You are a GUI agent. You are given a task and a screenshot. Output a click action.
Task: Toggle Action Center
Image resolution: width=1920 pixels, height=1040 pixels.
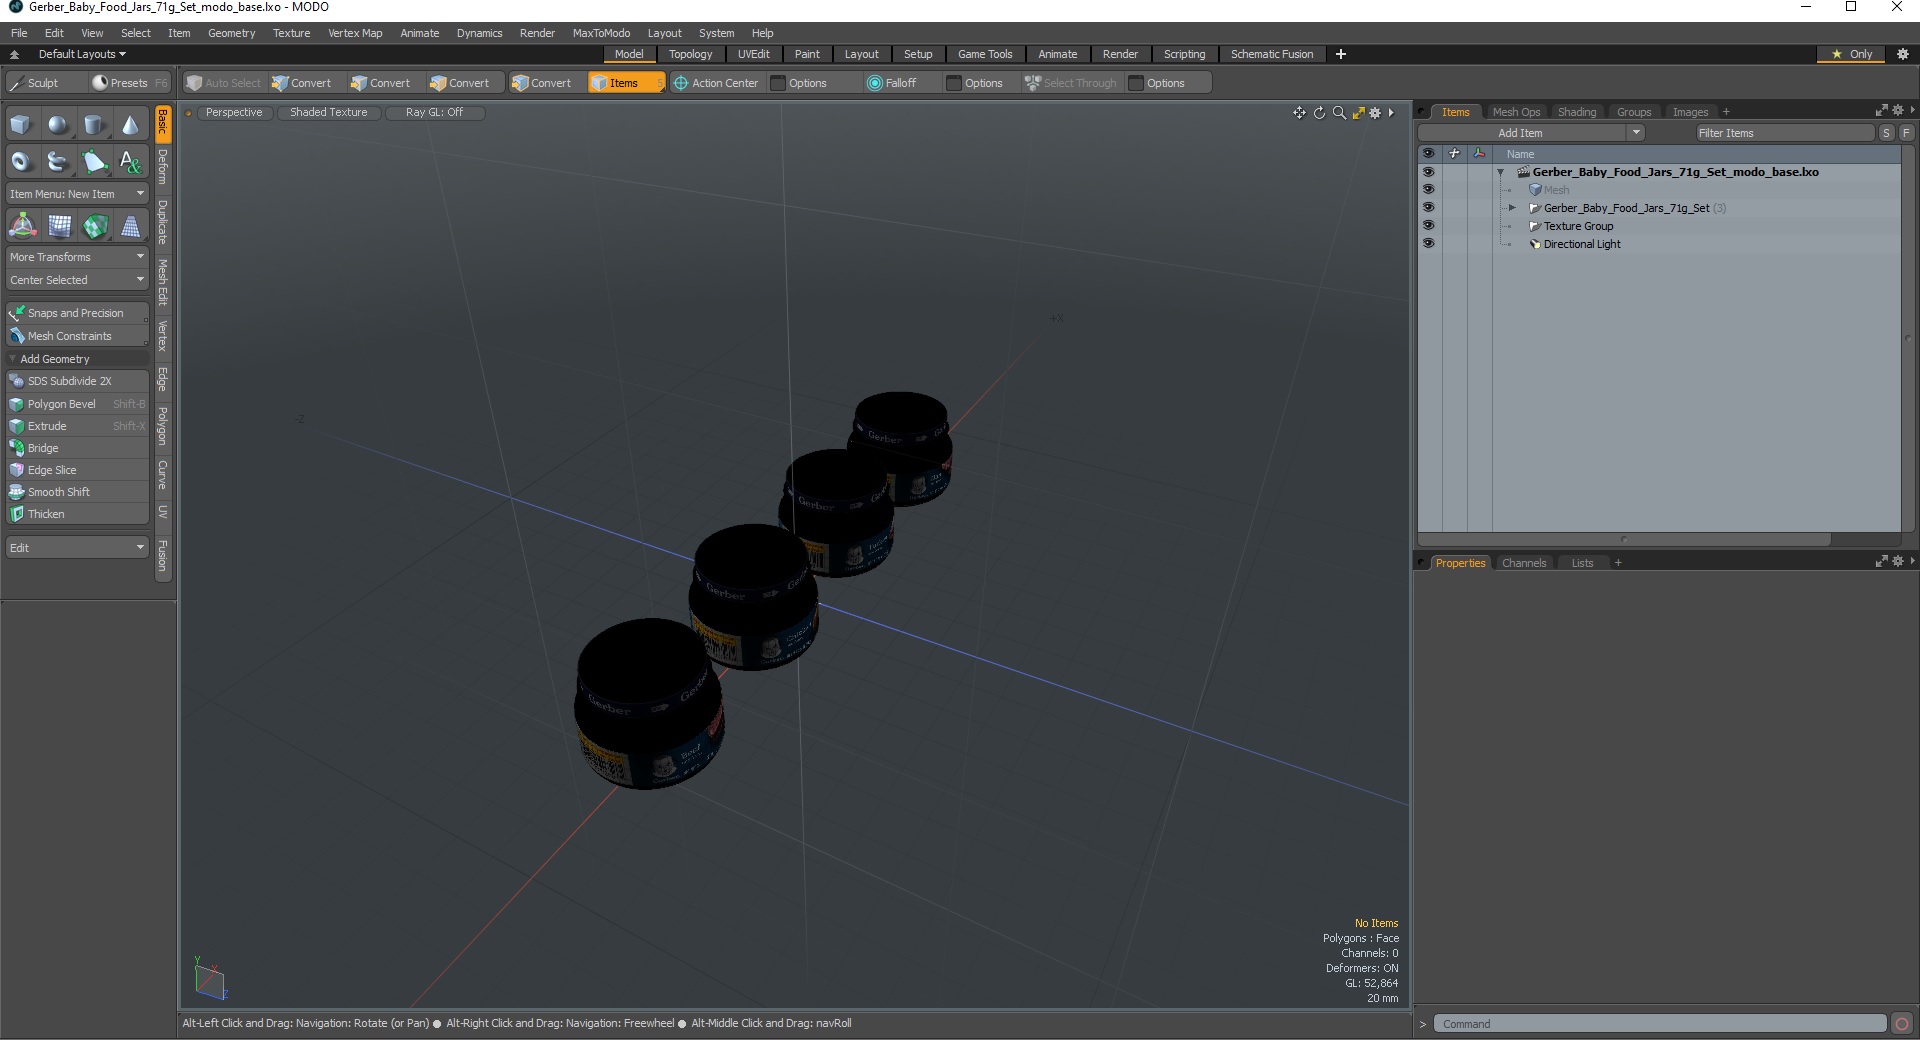(x=716, y=83)
